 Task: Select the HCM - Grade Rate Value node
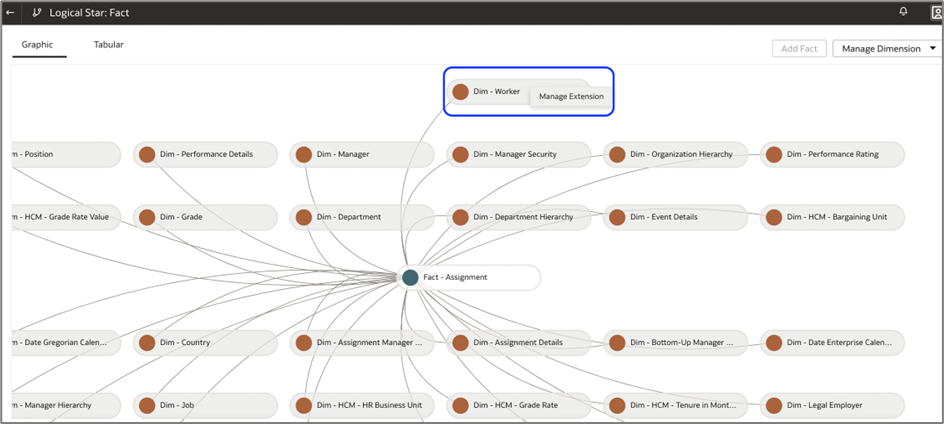[65, 217]
